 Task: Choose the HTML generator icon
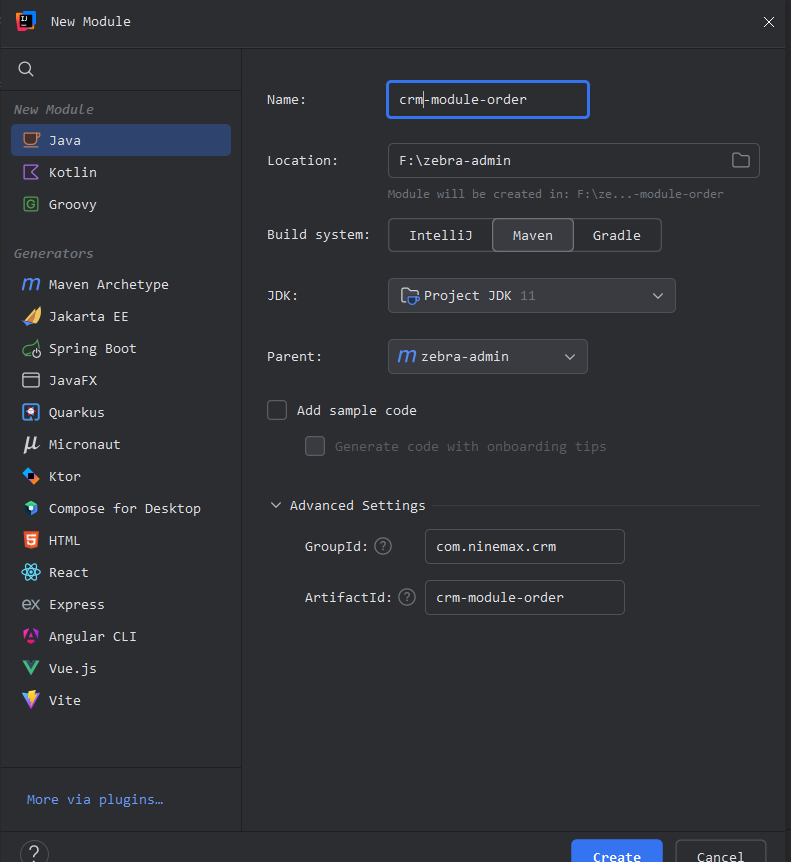click(31, 540)
